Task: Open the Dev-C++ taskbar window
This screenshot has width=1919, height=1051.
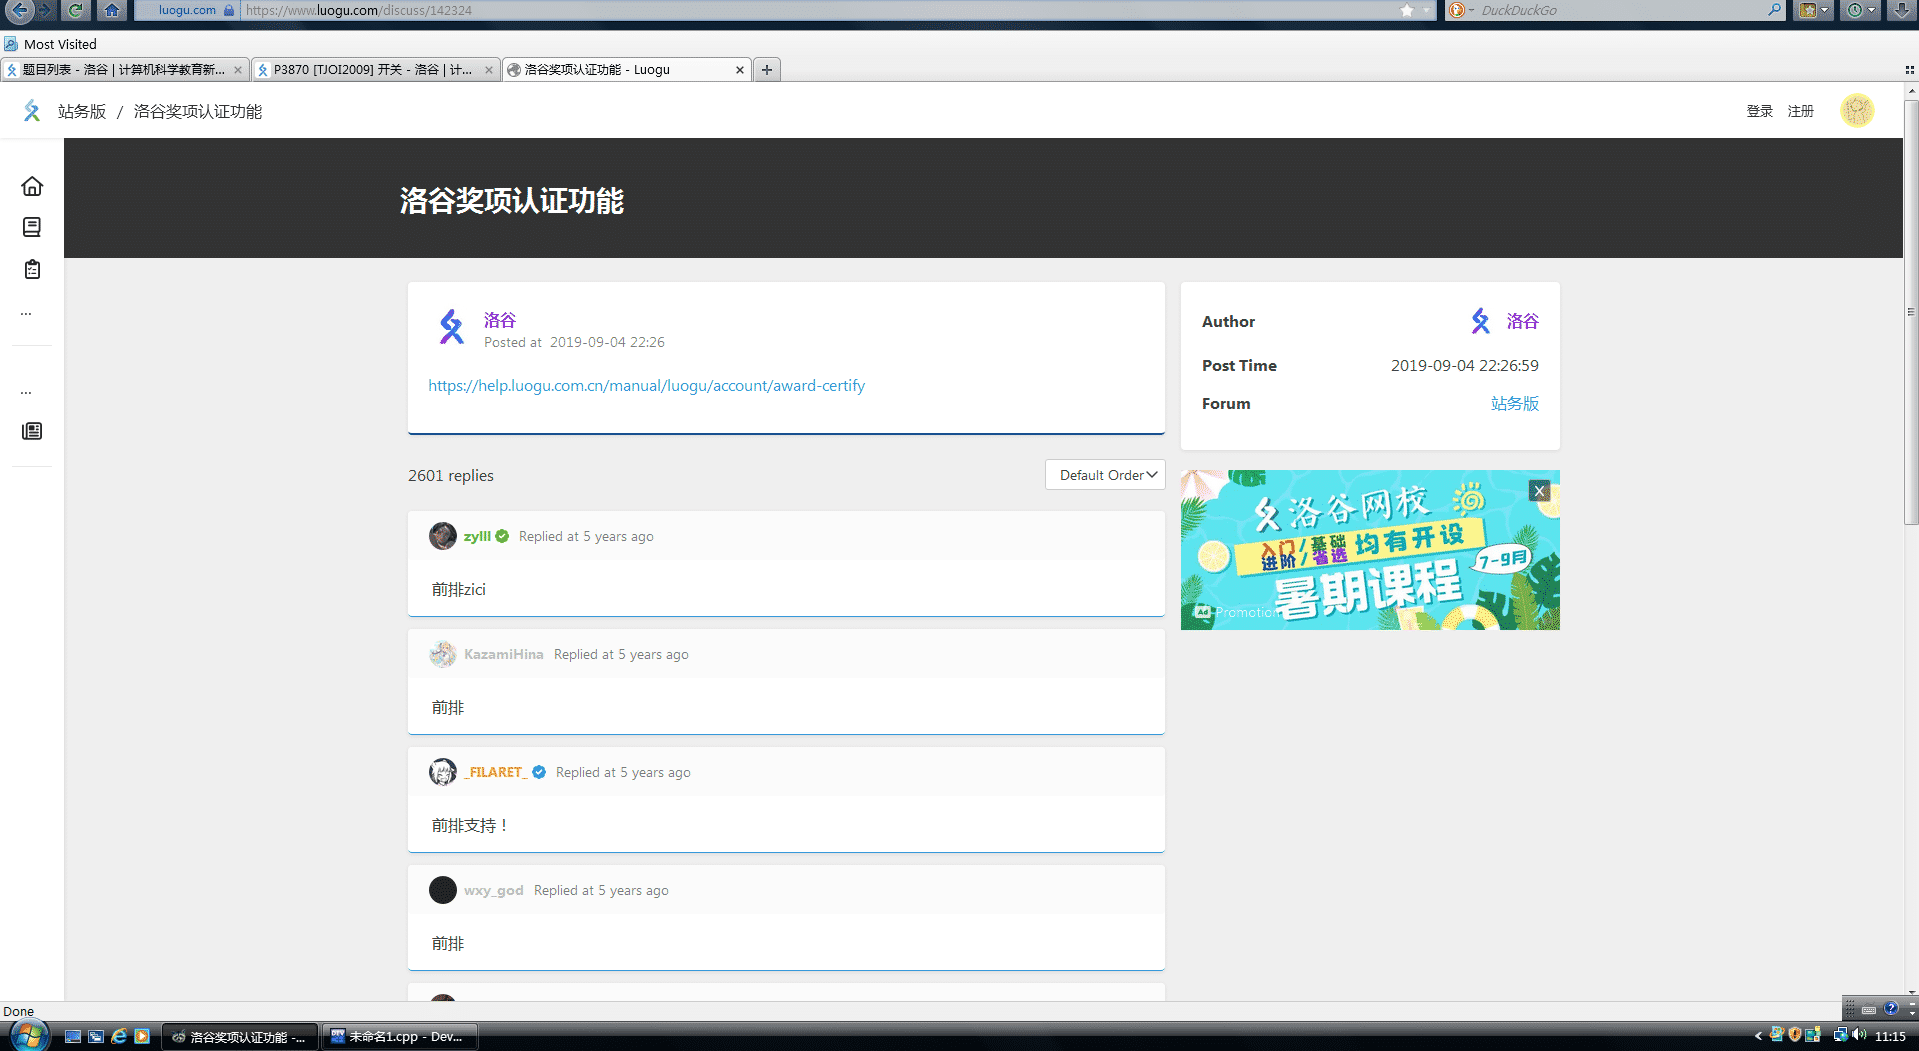Action: point(399,1037)
